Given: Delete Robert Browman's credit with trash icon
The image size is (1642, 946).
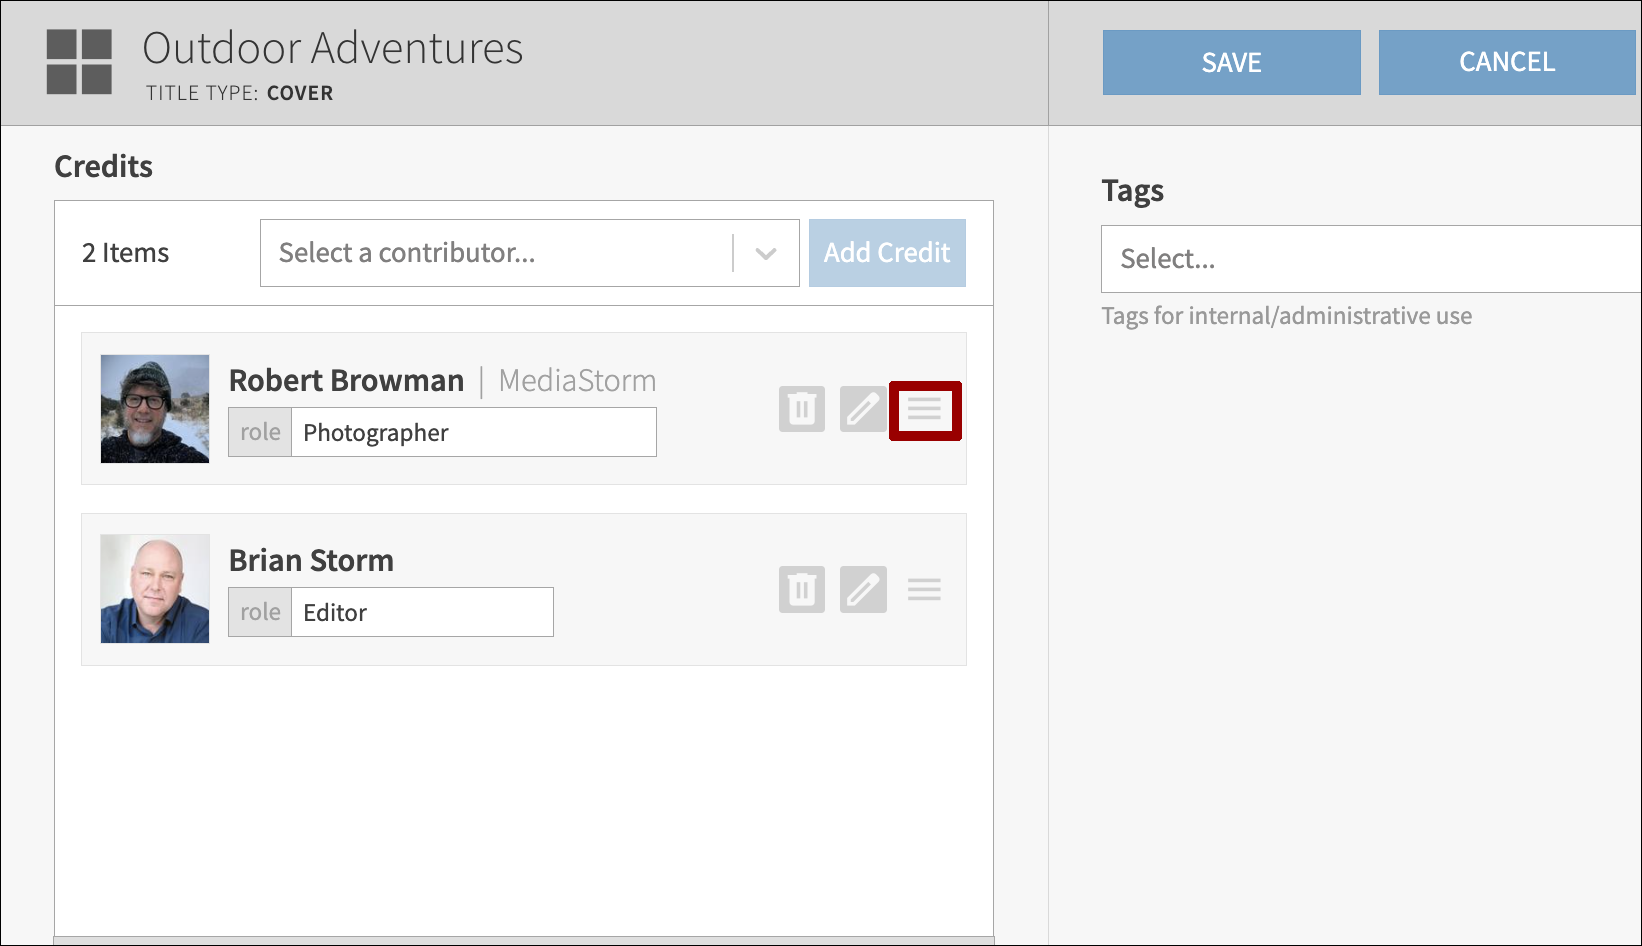Looking at the screenshot, I should 801,409.
